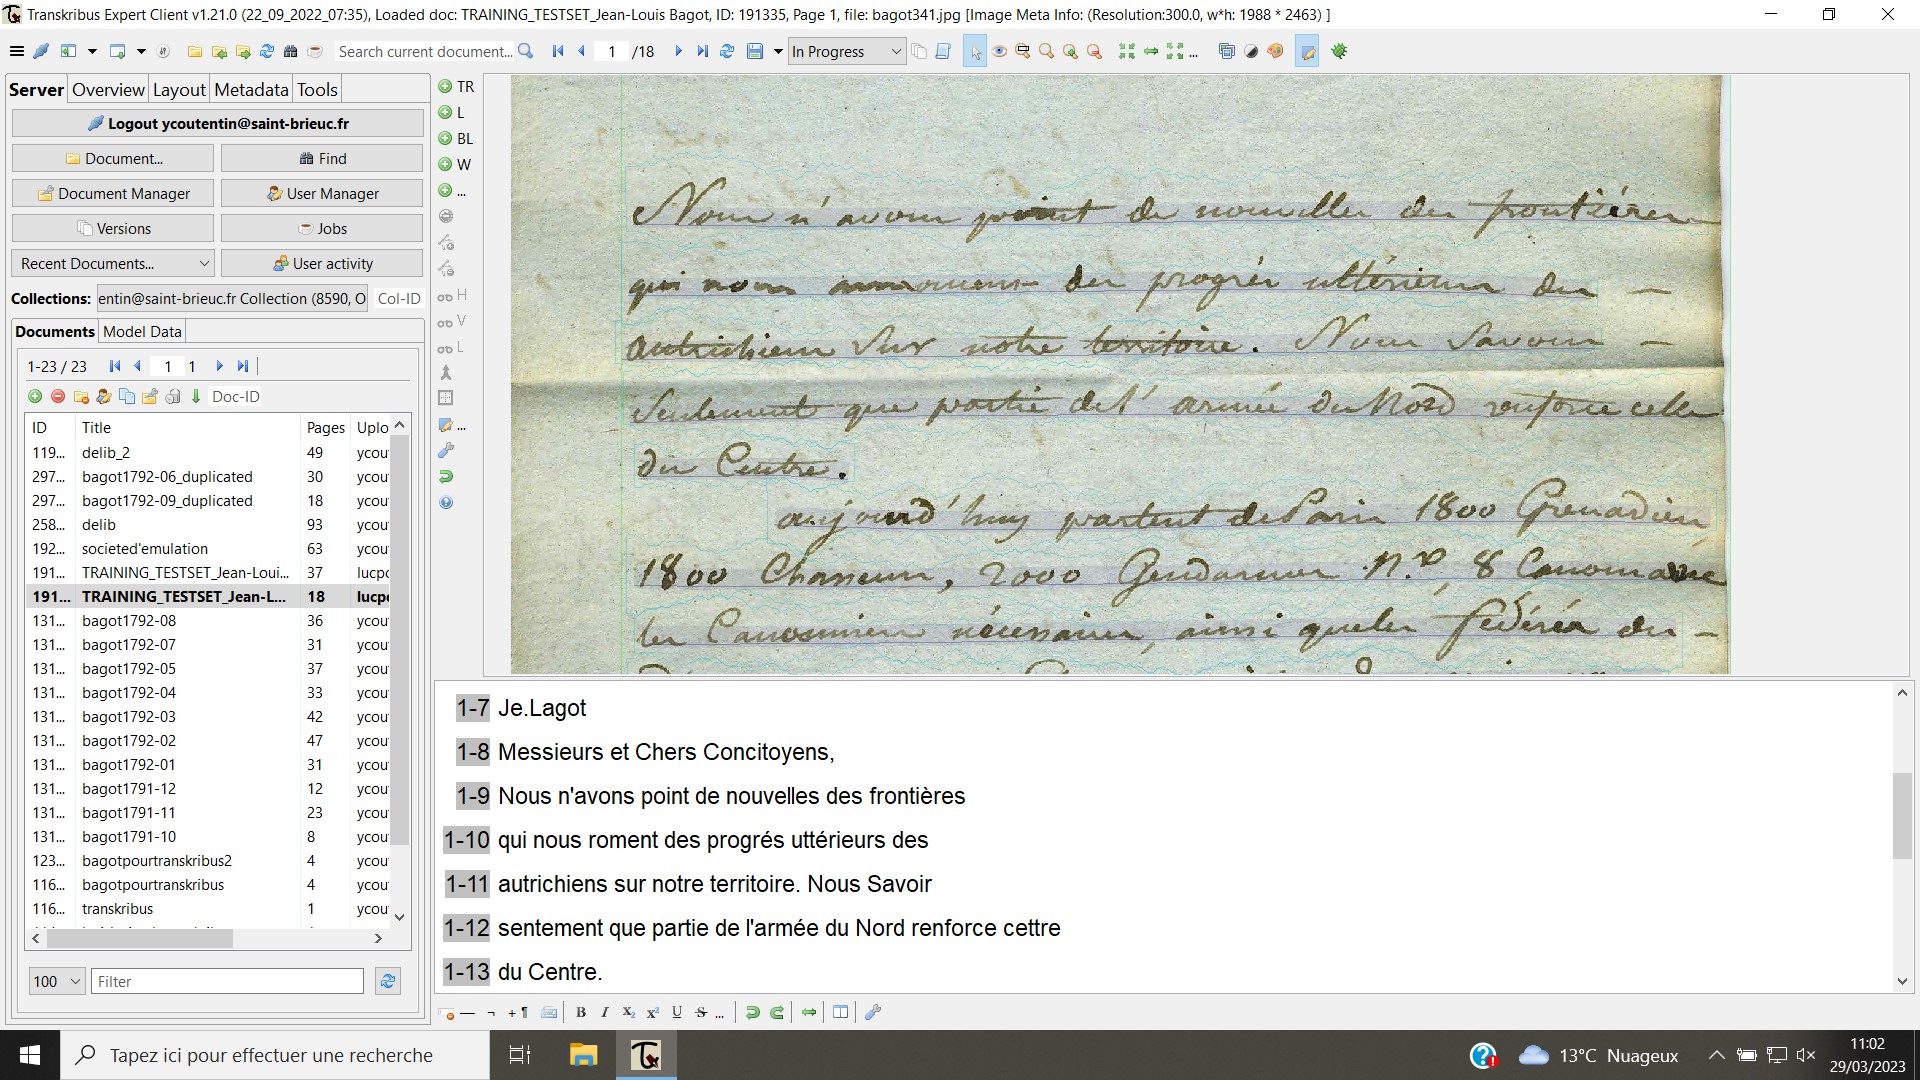
Task: Undo last edit with the green undo arrow
Action: (753, 1012)
